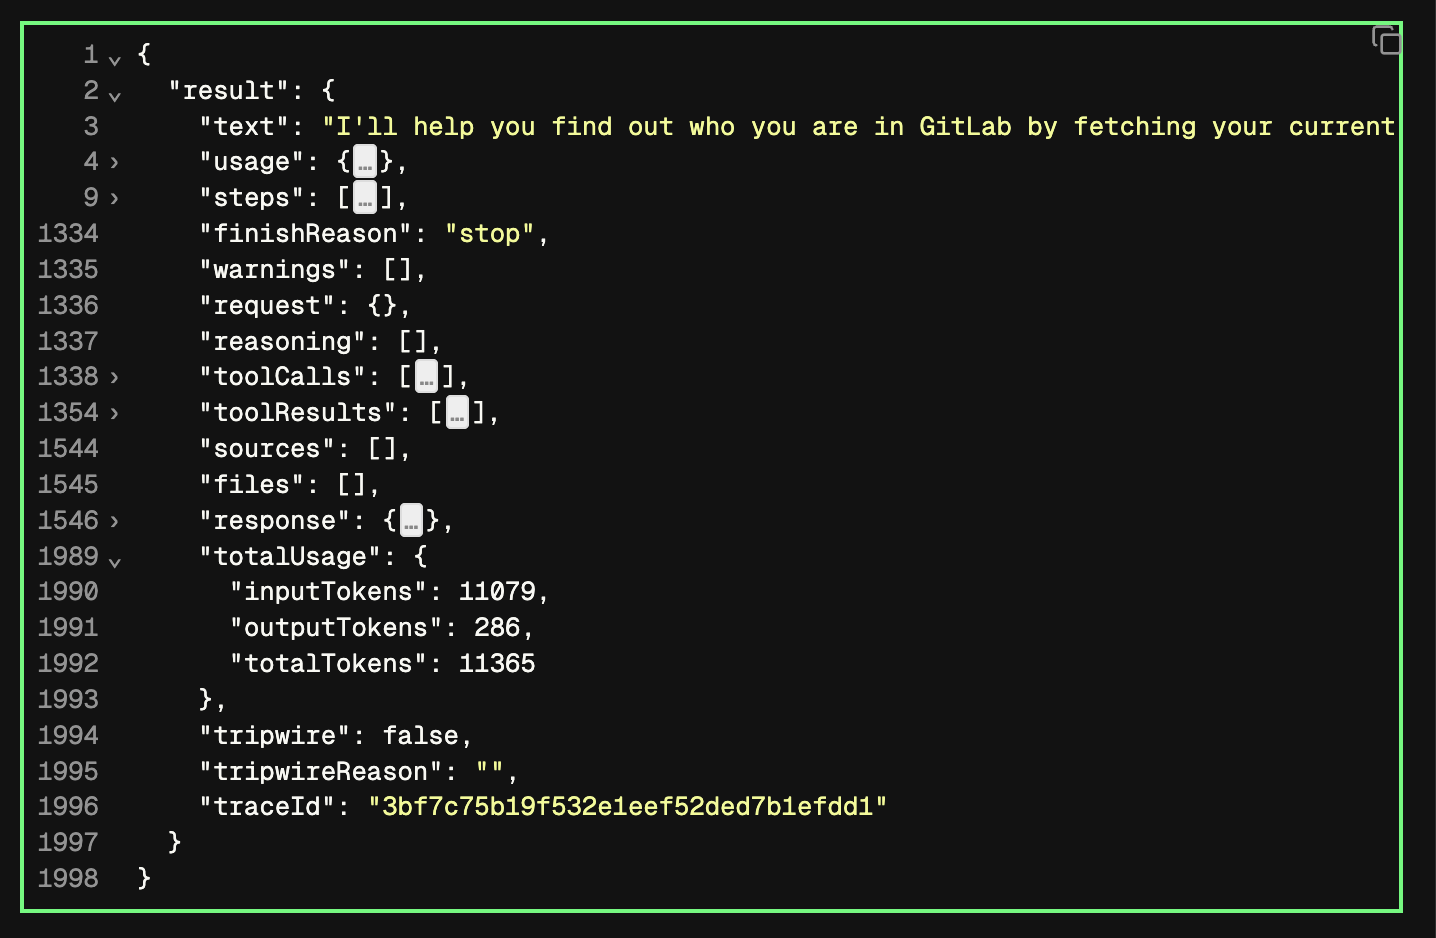The width and height of the screenshot is (1436, 938).
Task: Click the ellipsis placeholder in "toolResults"
Action: 457,413
